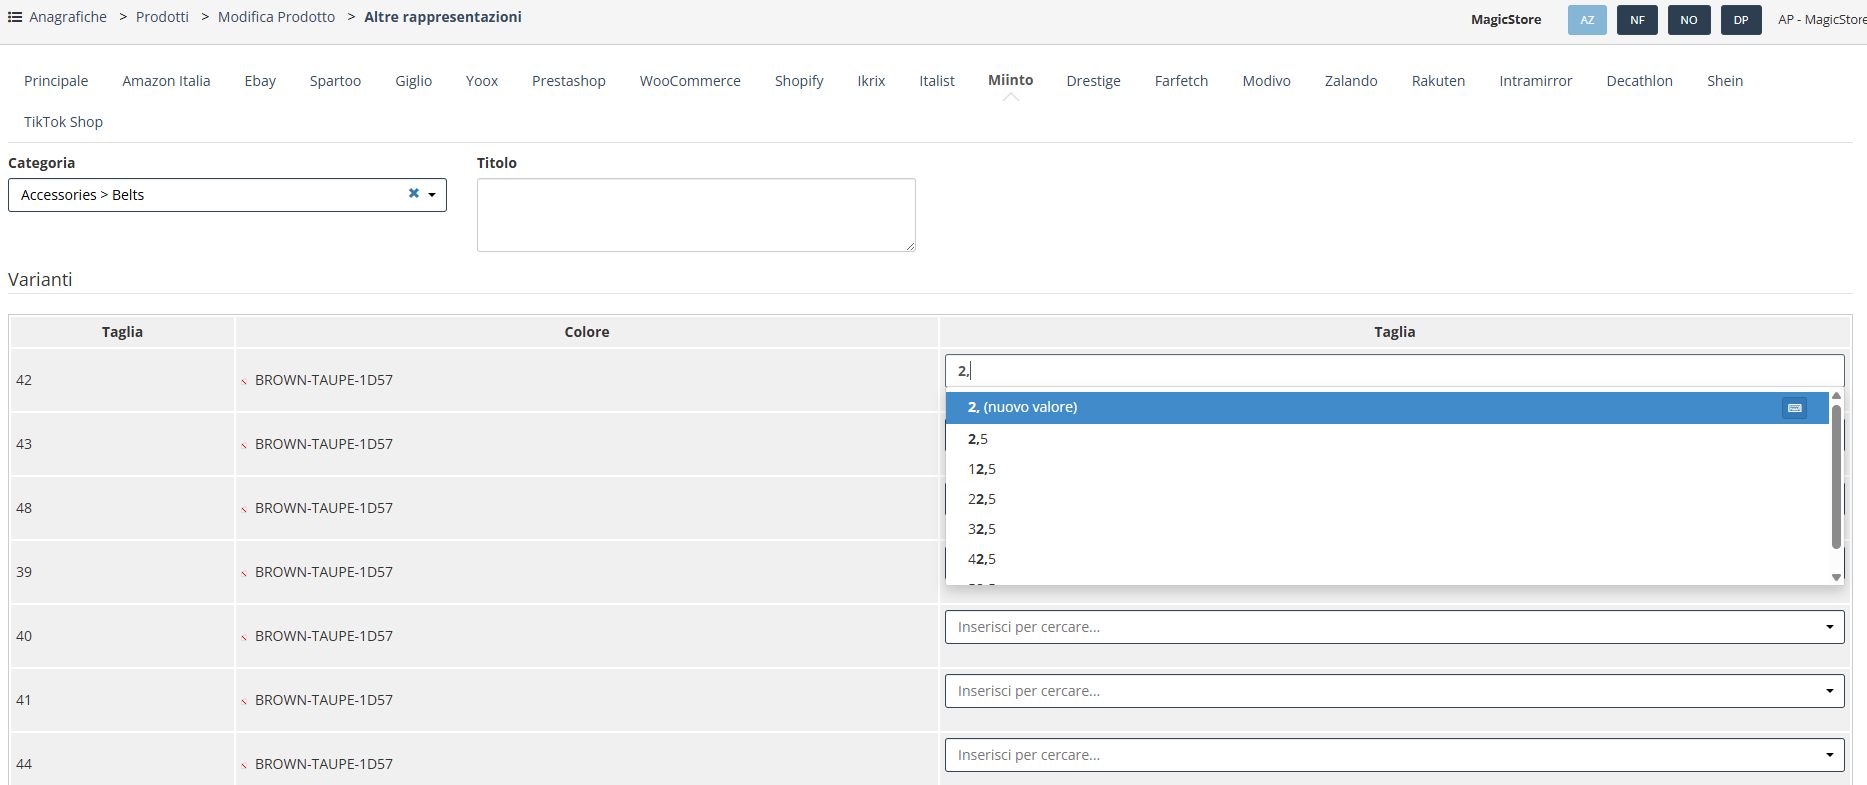This screenshot has height=785, width=1867.
Task: Click into the Titolo text area
Action: [x=696, y=215]
